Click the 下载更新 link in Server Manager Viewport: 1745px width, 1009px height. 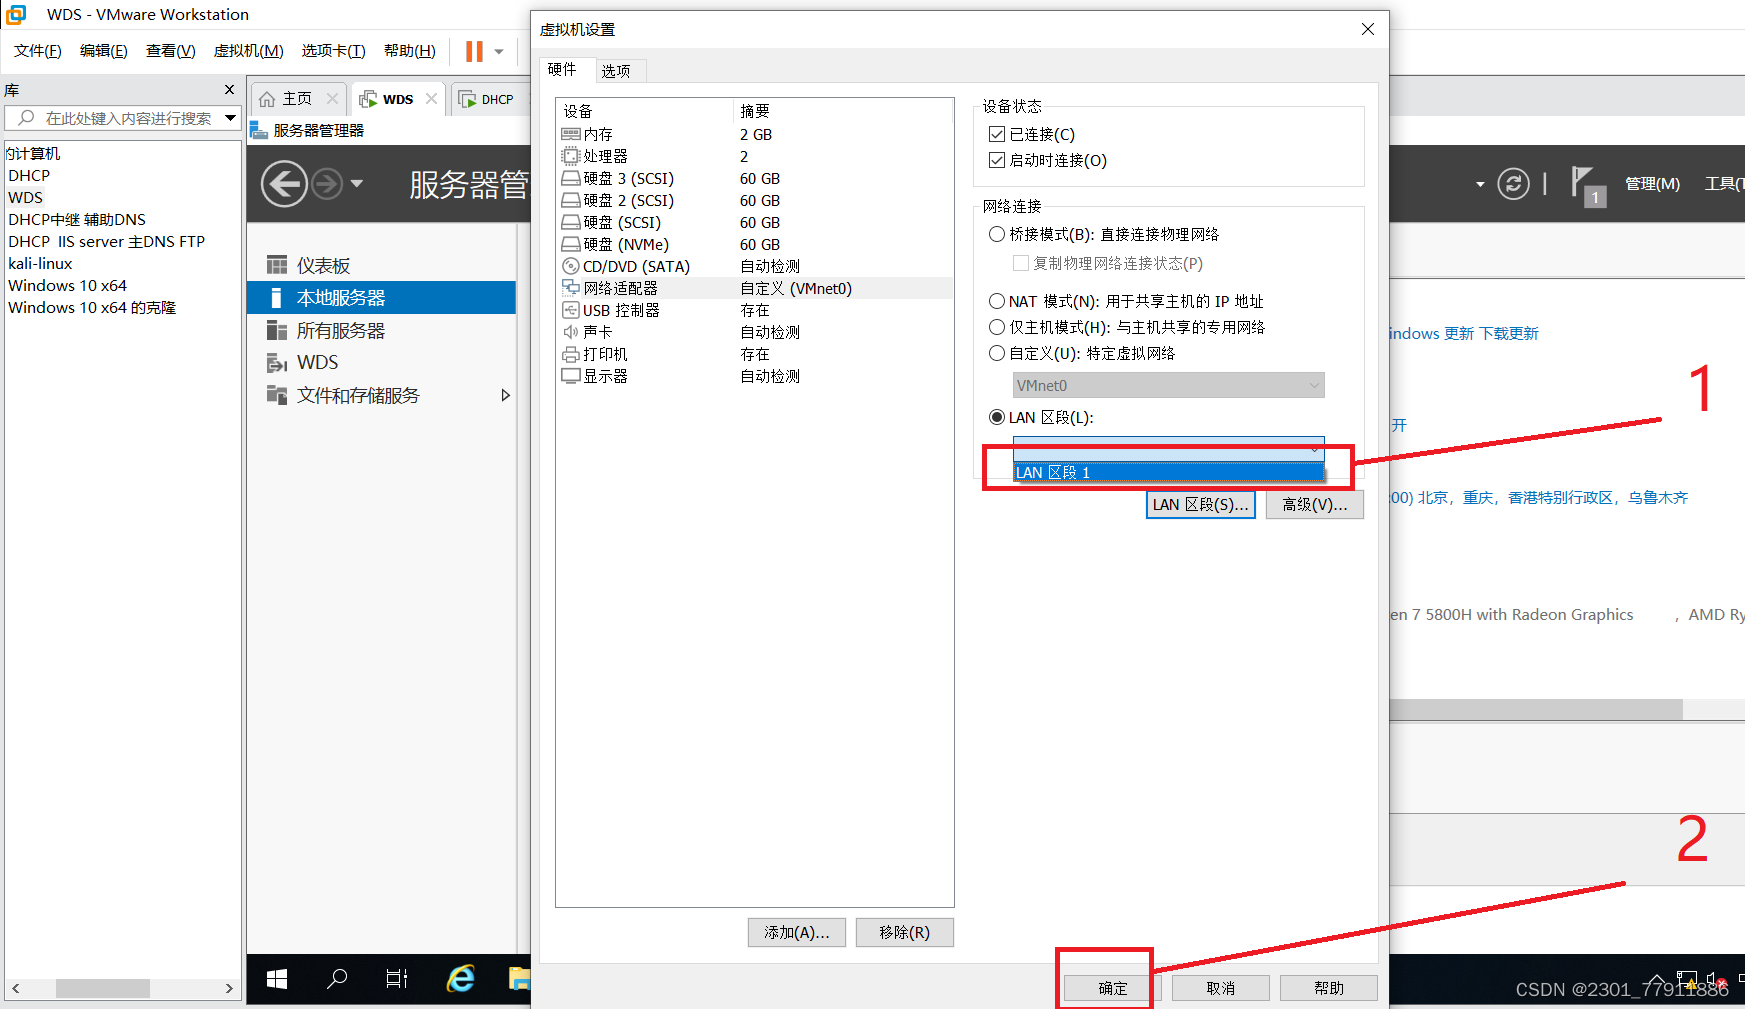(x=1509, y=333)
